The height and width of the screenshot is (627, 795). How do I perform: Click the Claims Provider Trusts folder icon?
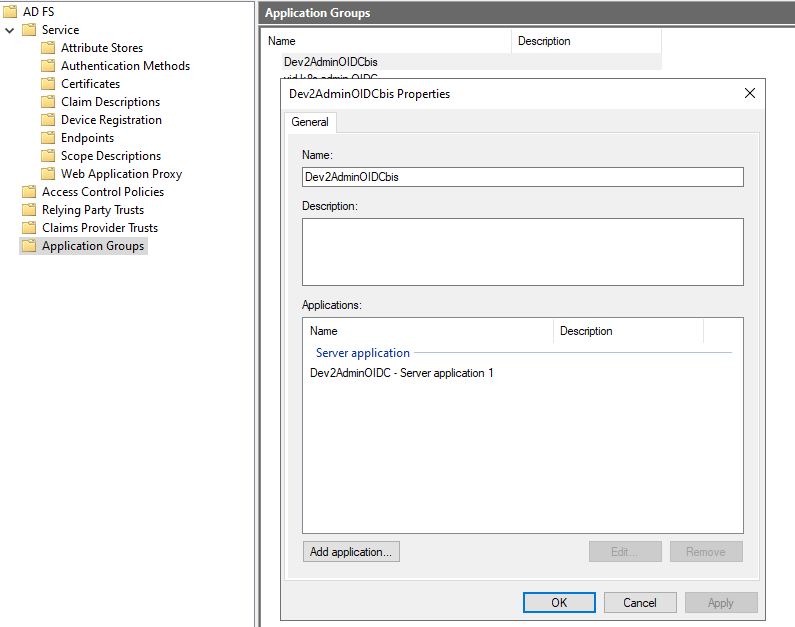(x=29, y=228)
